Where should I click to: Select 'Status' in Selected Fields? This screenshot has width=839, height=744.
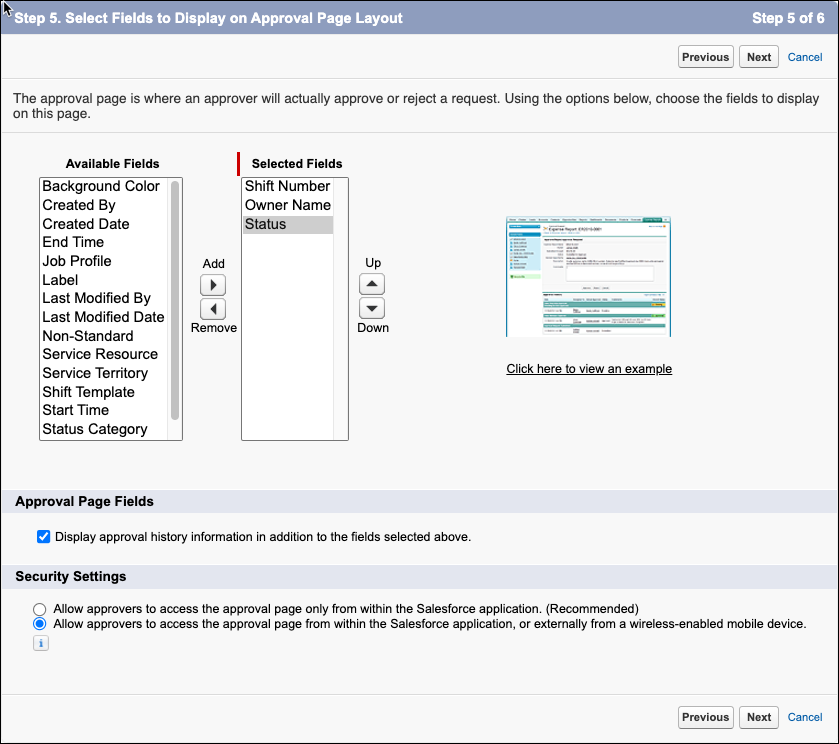coord(288,224)
